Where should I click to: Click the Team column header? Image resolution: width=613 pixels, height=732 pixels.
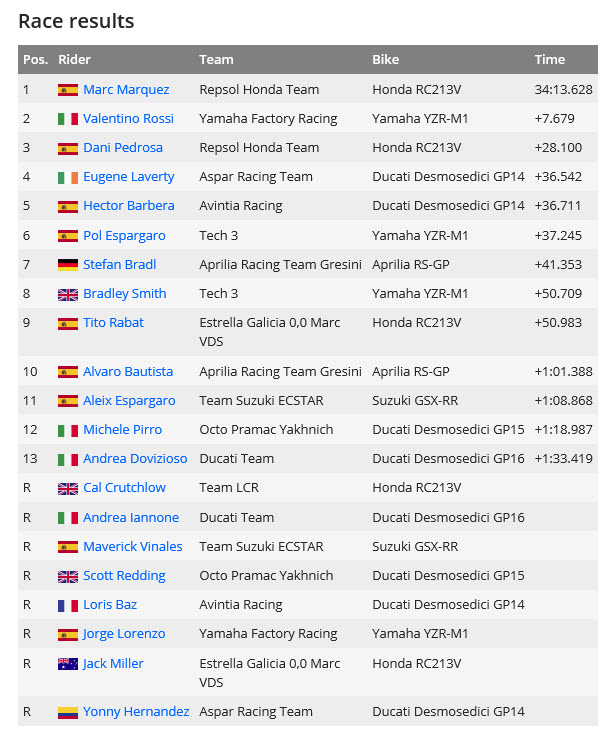click(216, 60)
